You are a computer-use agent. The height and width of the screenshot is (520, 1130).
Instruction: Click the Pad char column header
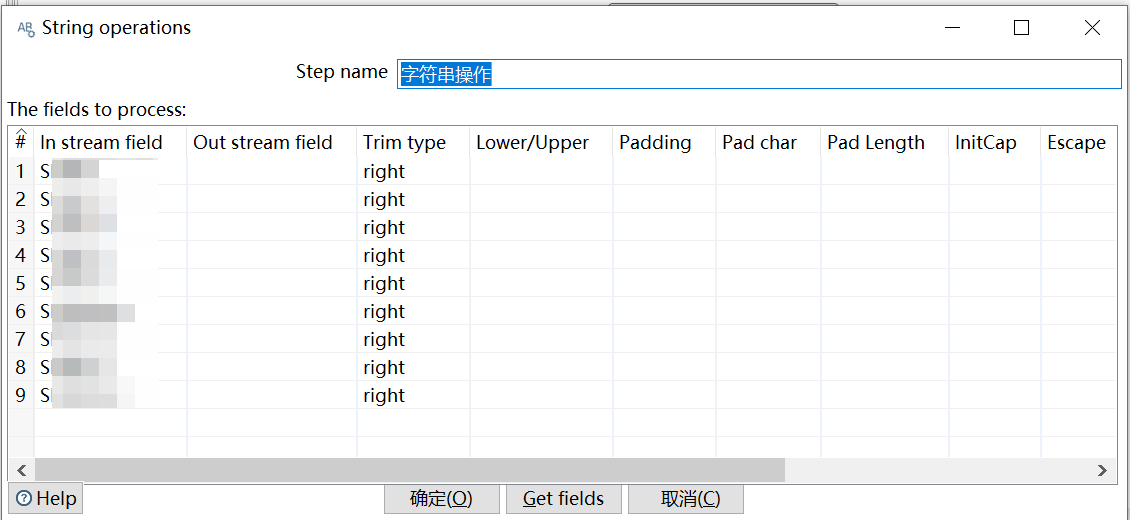point(768,143)
